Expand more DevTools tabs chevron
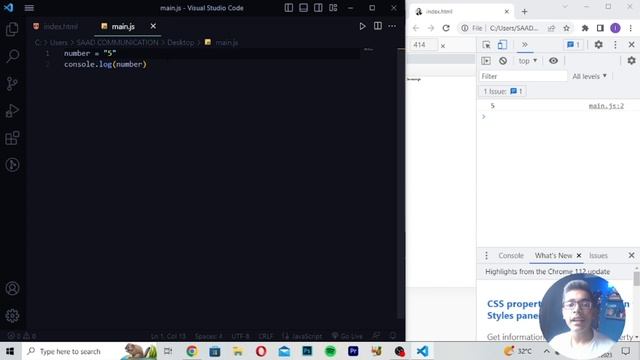Screen dimensions: 640x360 pos(524,44)
